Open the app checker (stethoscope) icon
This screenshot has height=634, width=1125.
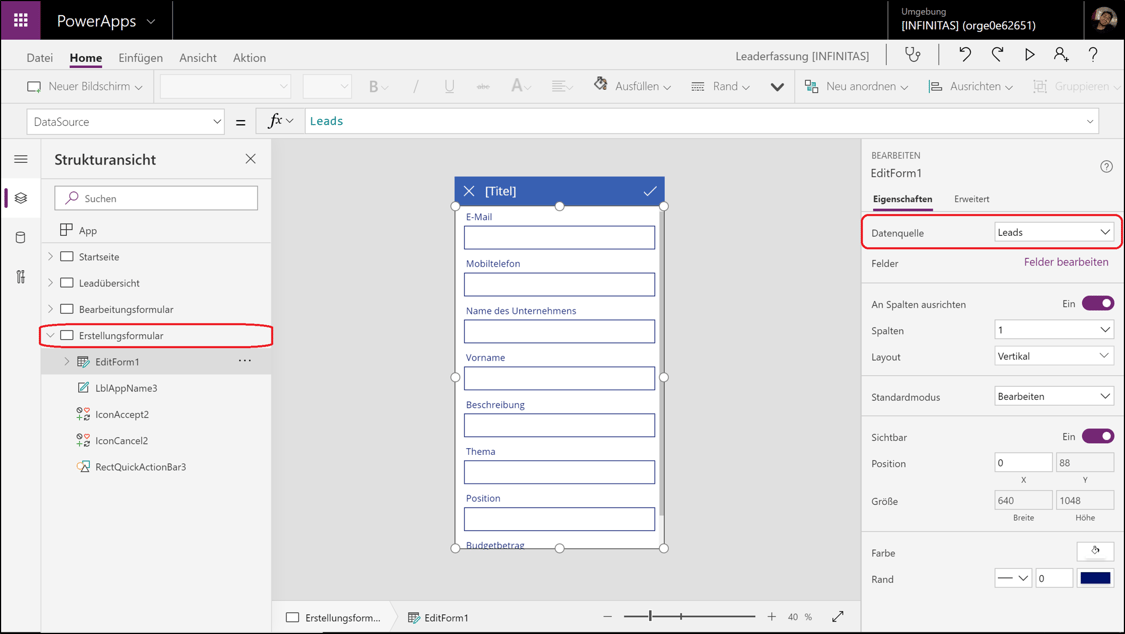(x=913, y=55)
